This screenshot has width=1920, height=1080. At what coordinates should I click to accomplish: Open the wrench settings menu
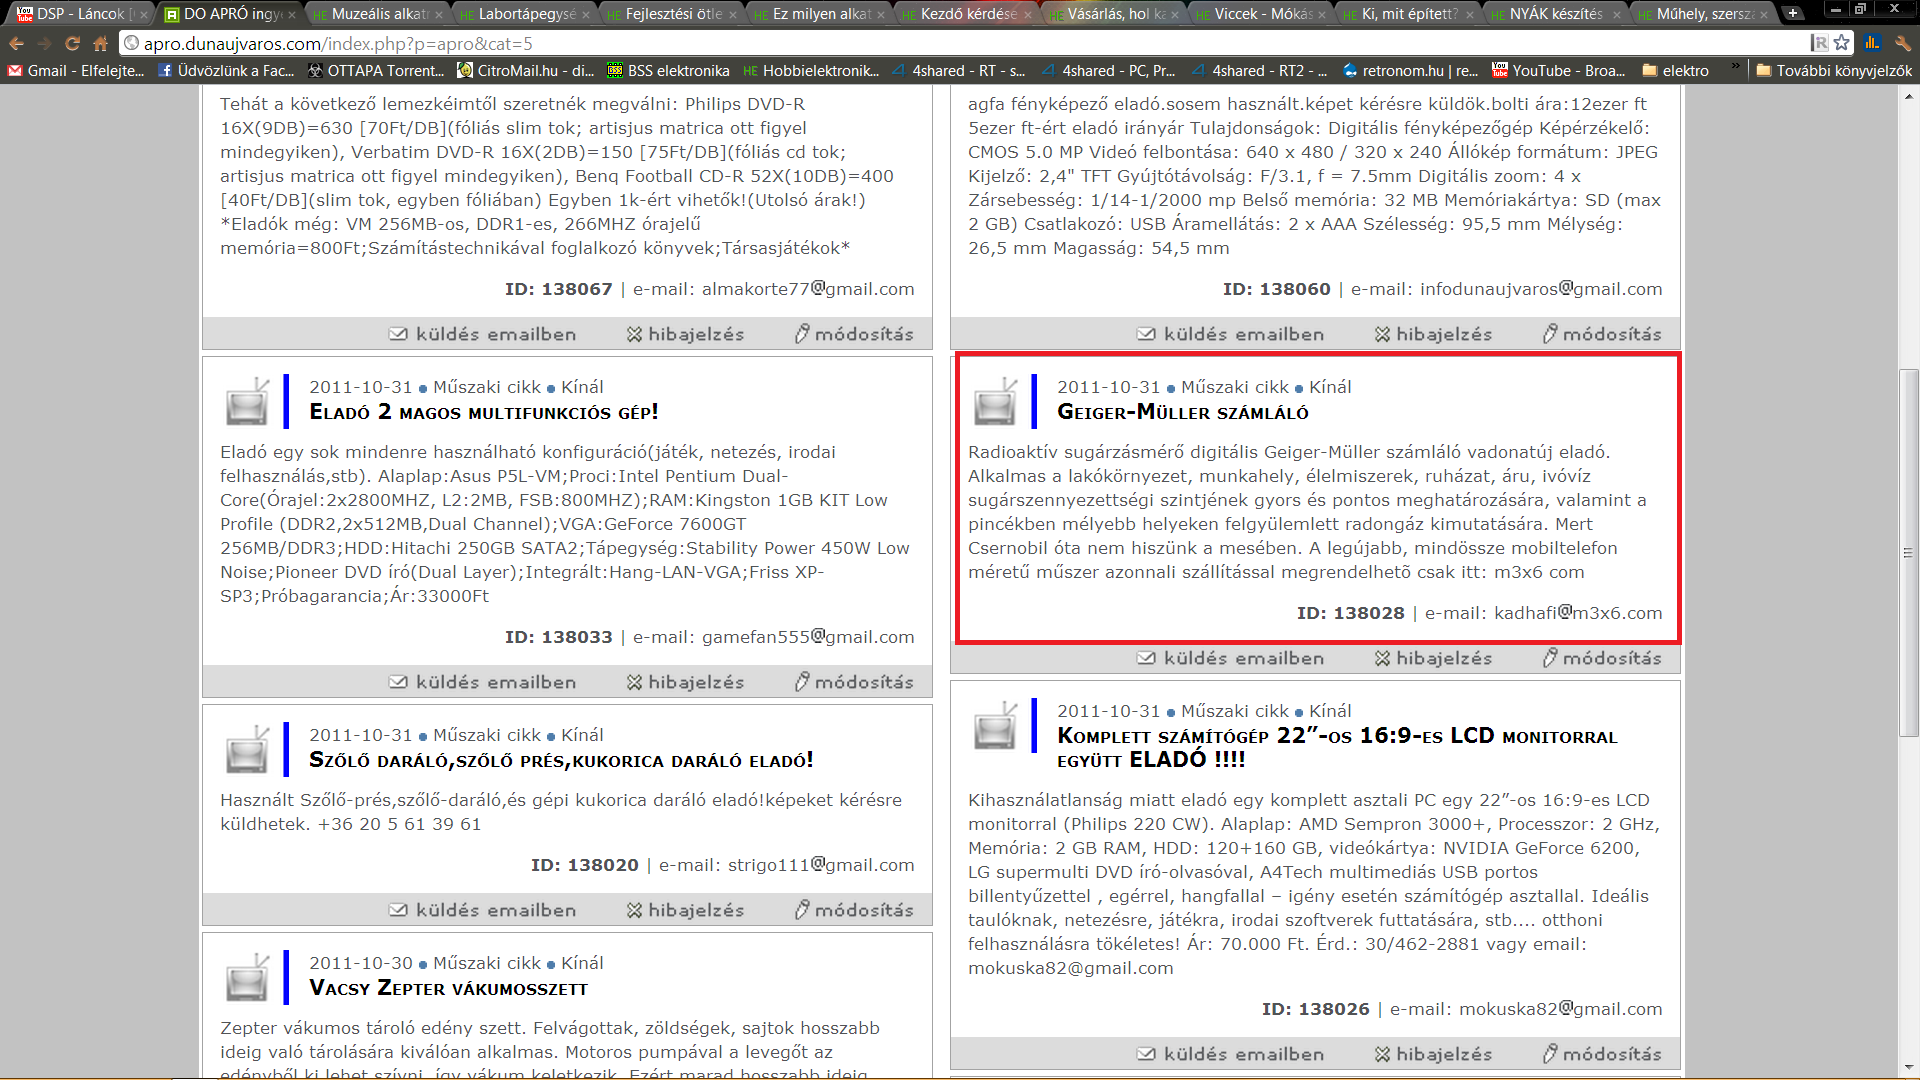pyautogui.click(x=1902, y=43)
